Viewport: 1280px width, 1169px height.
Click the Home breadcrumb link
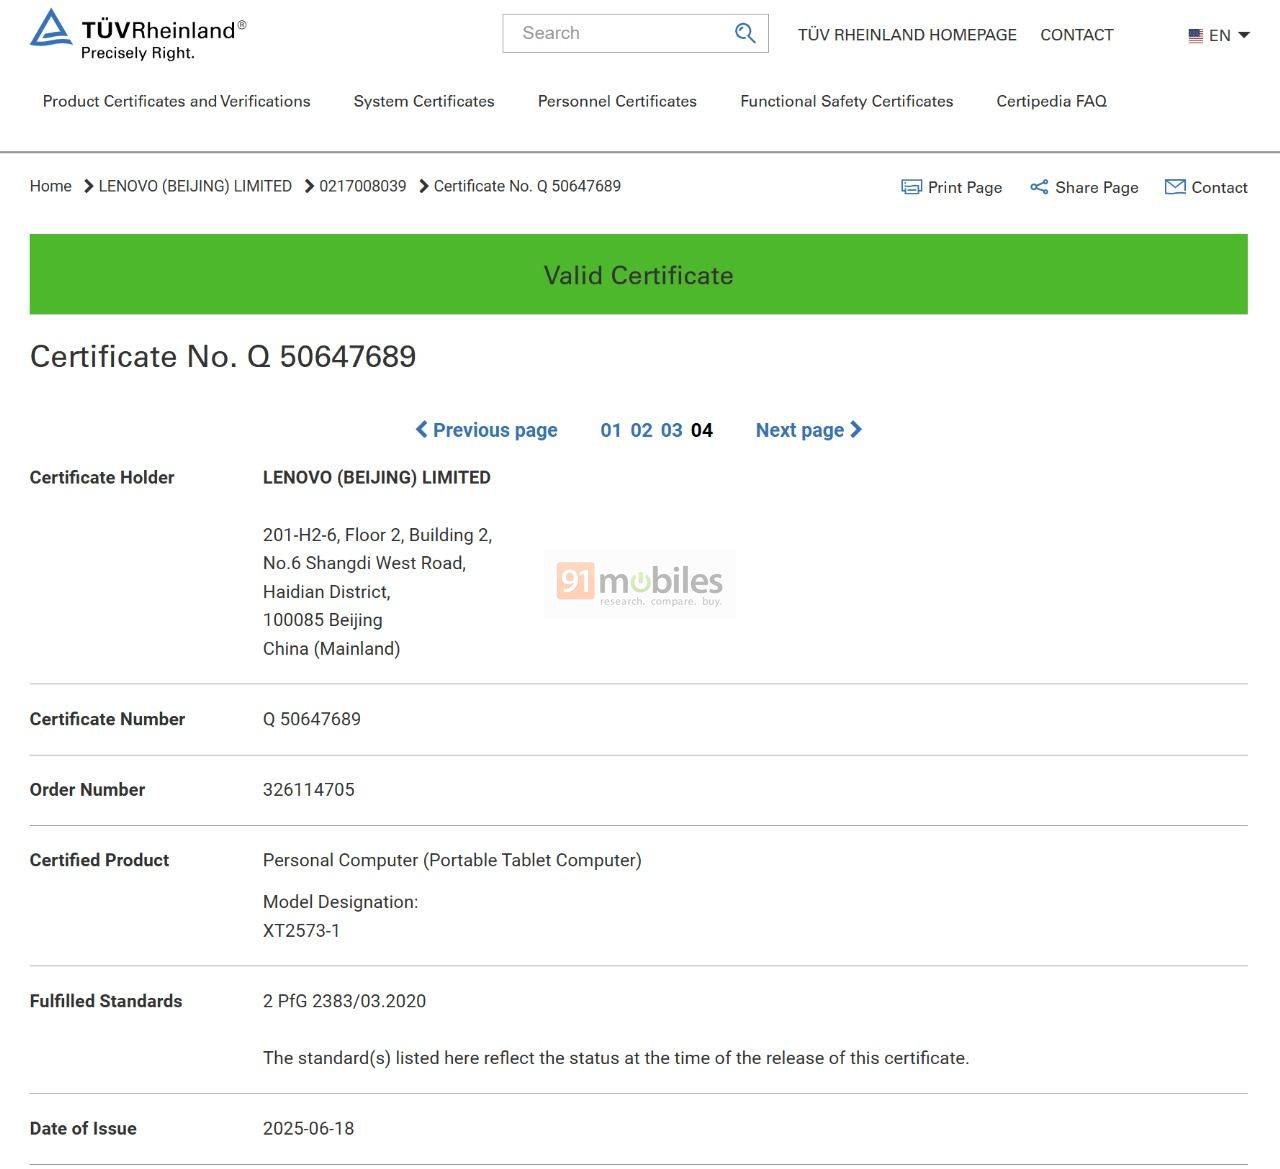(50, 186)
